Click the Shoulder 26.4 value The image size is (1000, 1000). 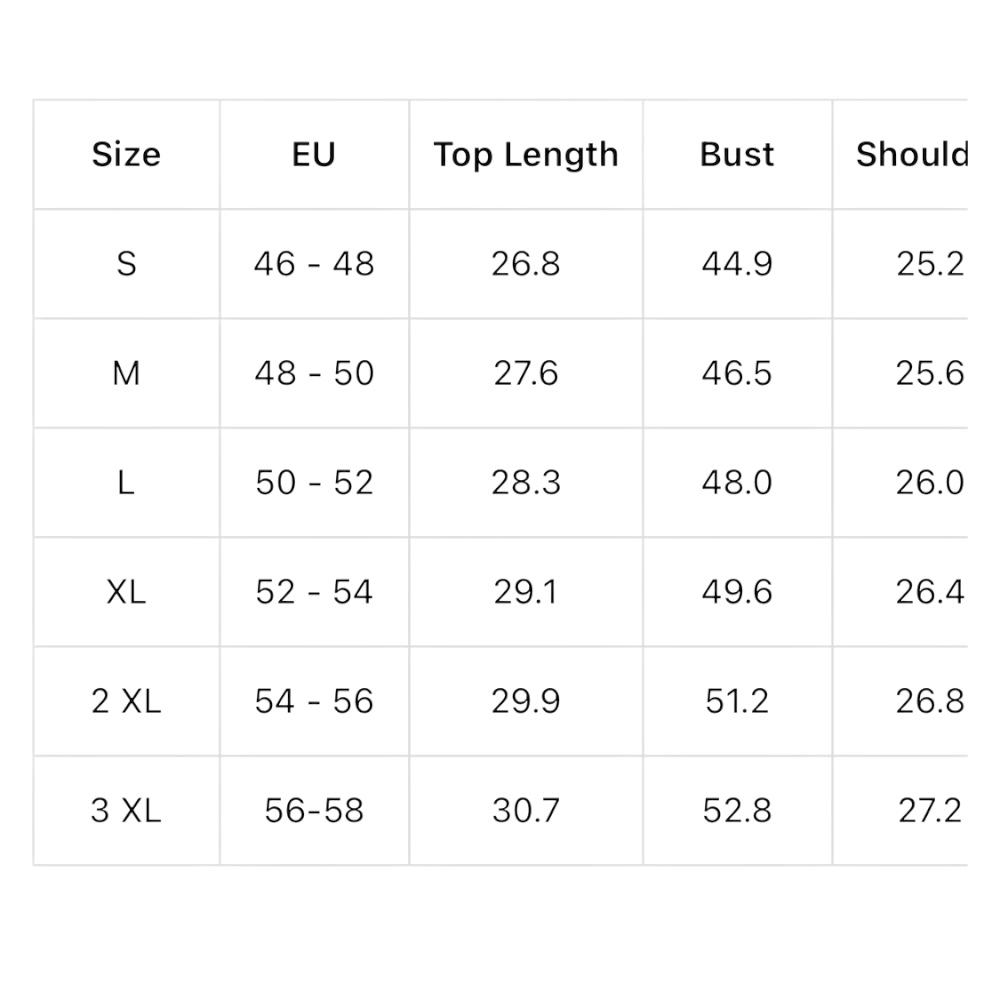click(929, 592)
